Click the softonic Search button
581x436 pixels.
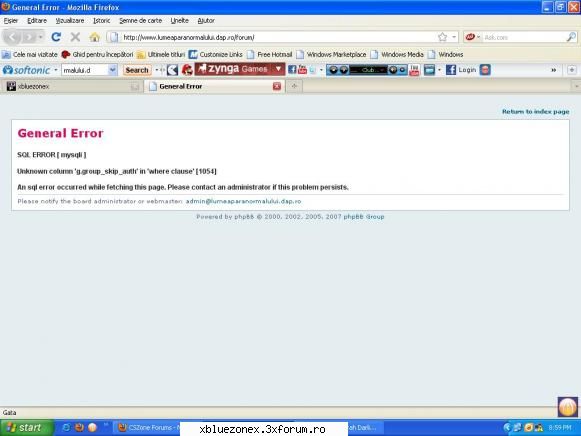[137, 70]
